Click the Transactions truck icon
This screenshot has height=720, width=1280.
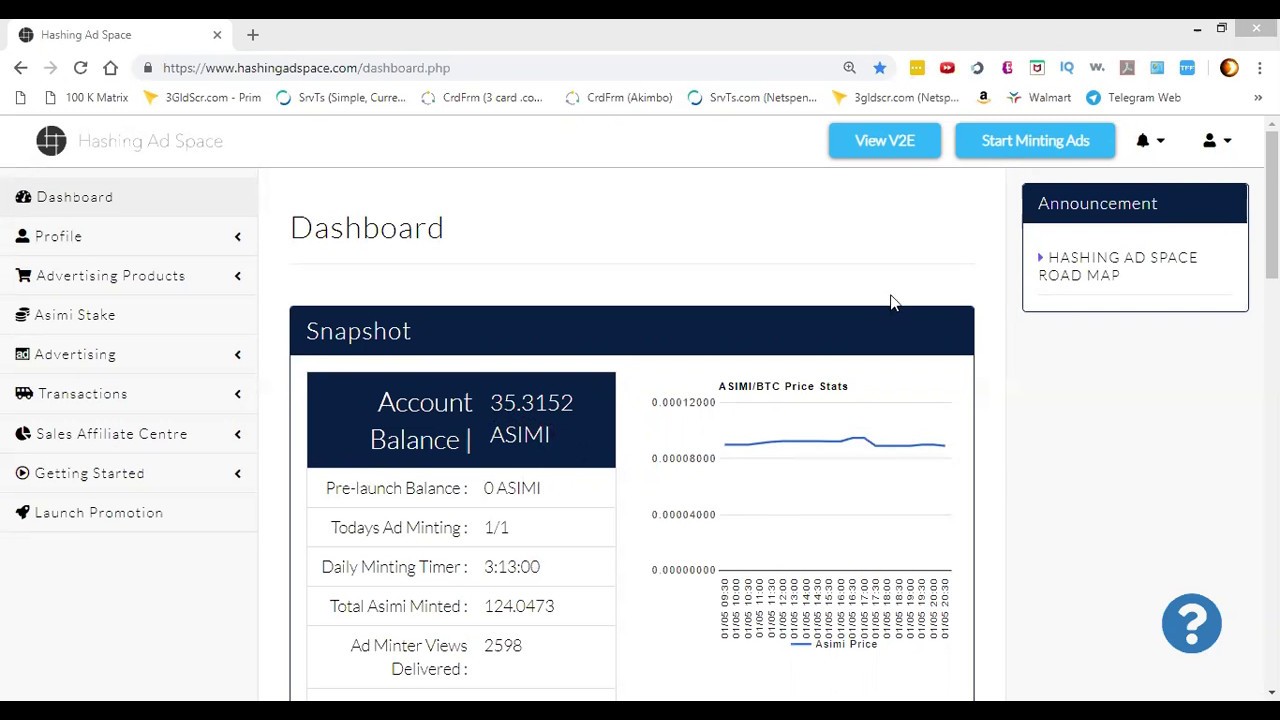pos(25,394)
